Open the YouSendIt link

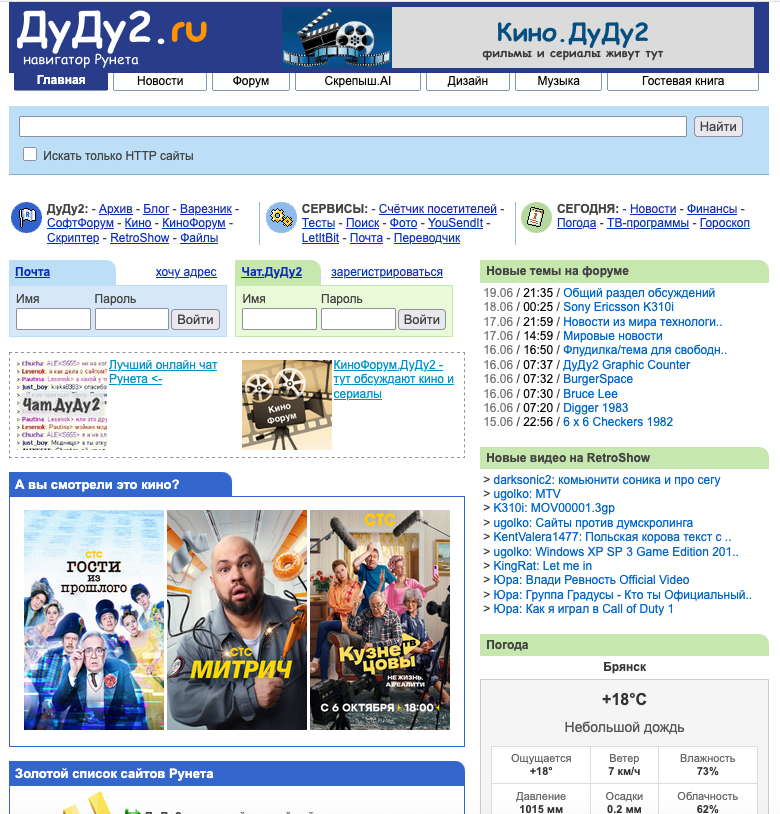(455, 223)
